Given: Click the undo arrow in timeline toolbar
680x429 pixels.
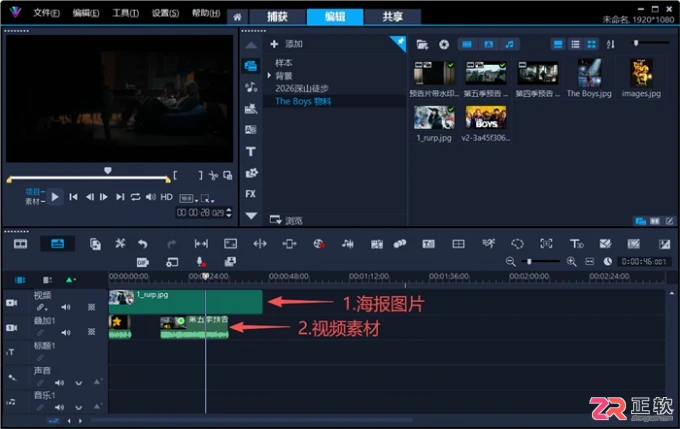Looking at the screenshot, I should coord(143,244).
